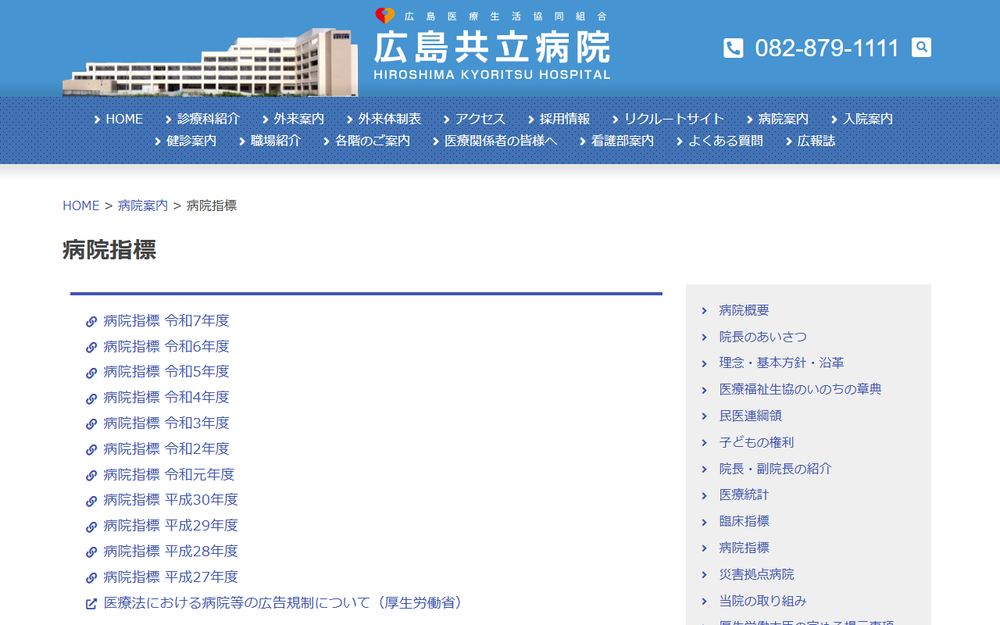Open 当院の取り組み in the sidebar
The image size is (1000, 625).
(763, 601)
